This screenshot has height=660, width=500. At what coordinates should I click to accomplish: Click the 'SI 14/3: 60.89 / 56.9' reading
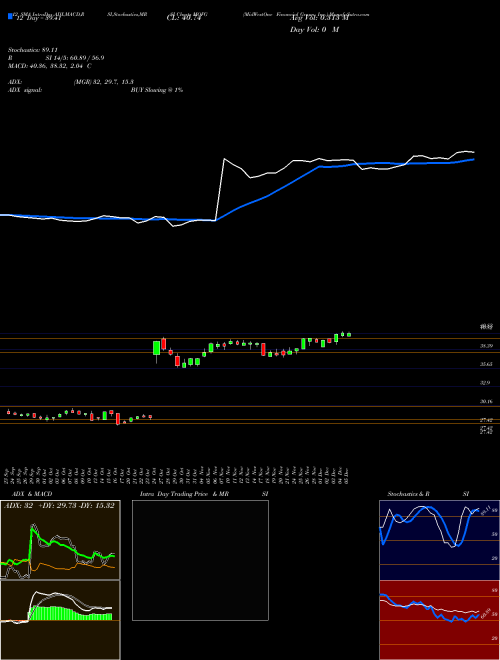point(75,58)
